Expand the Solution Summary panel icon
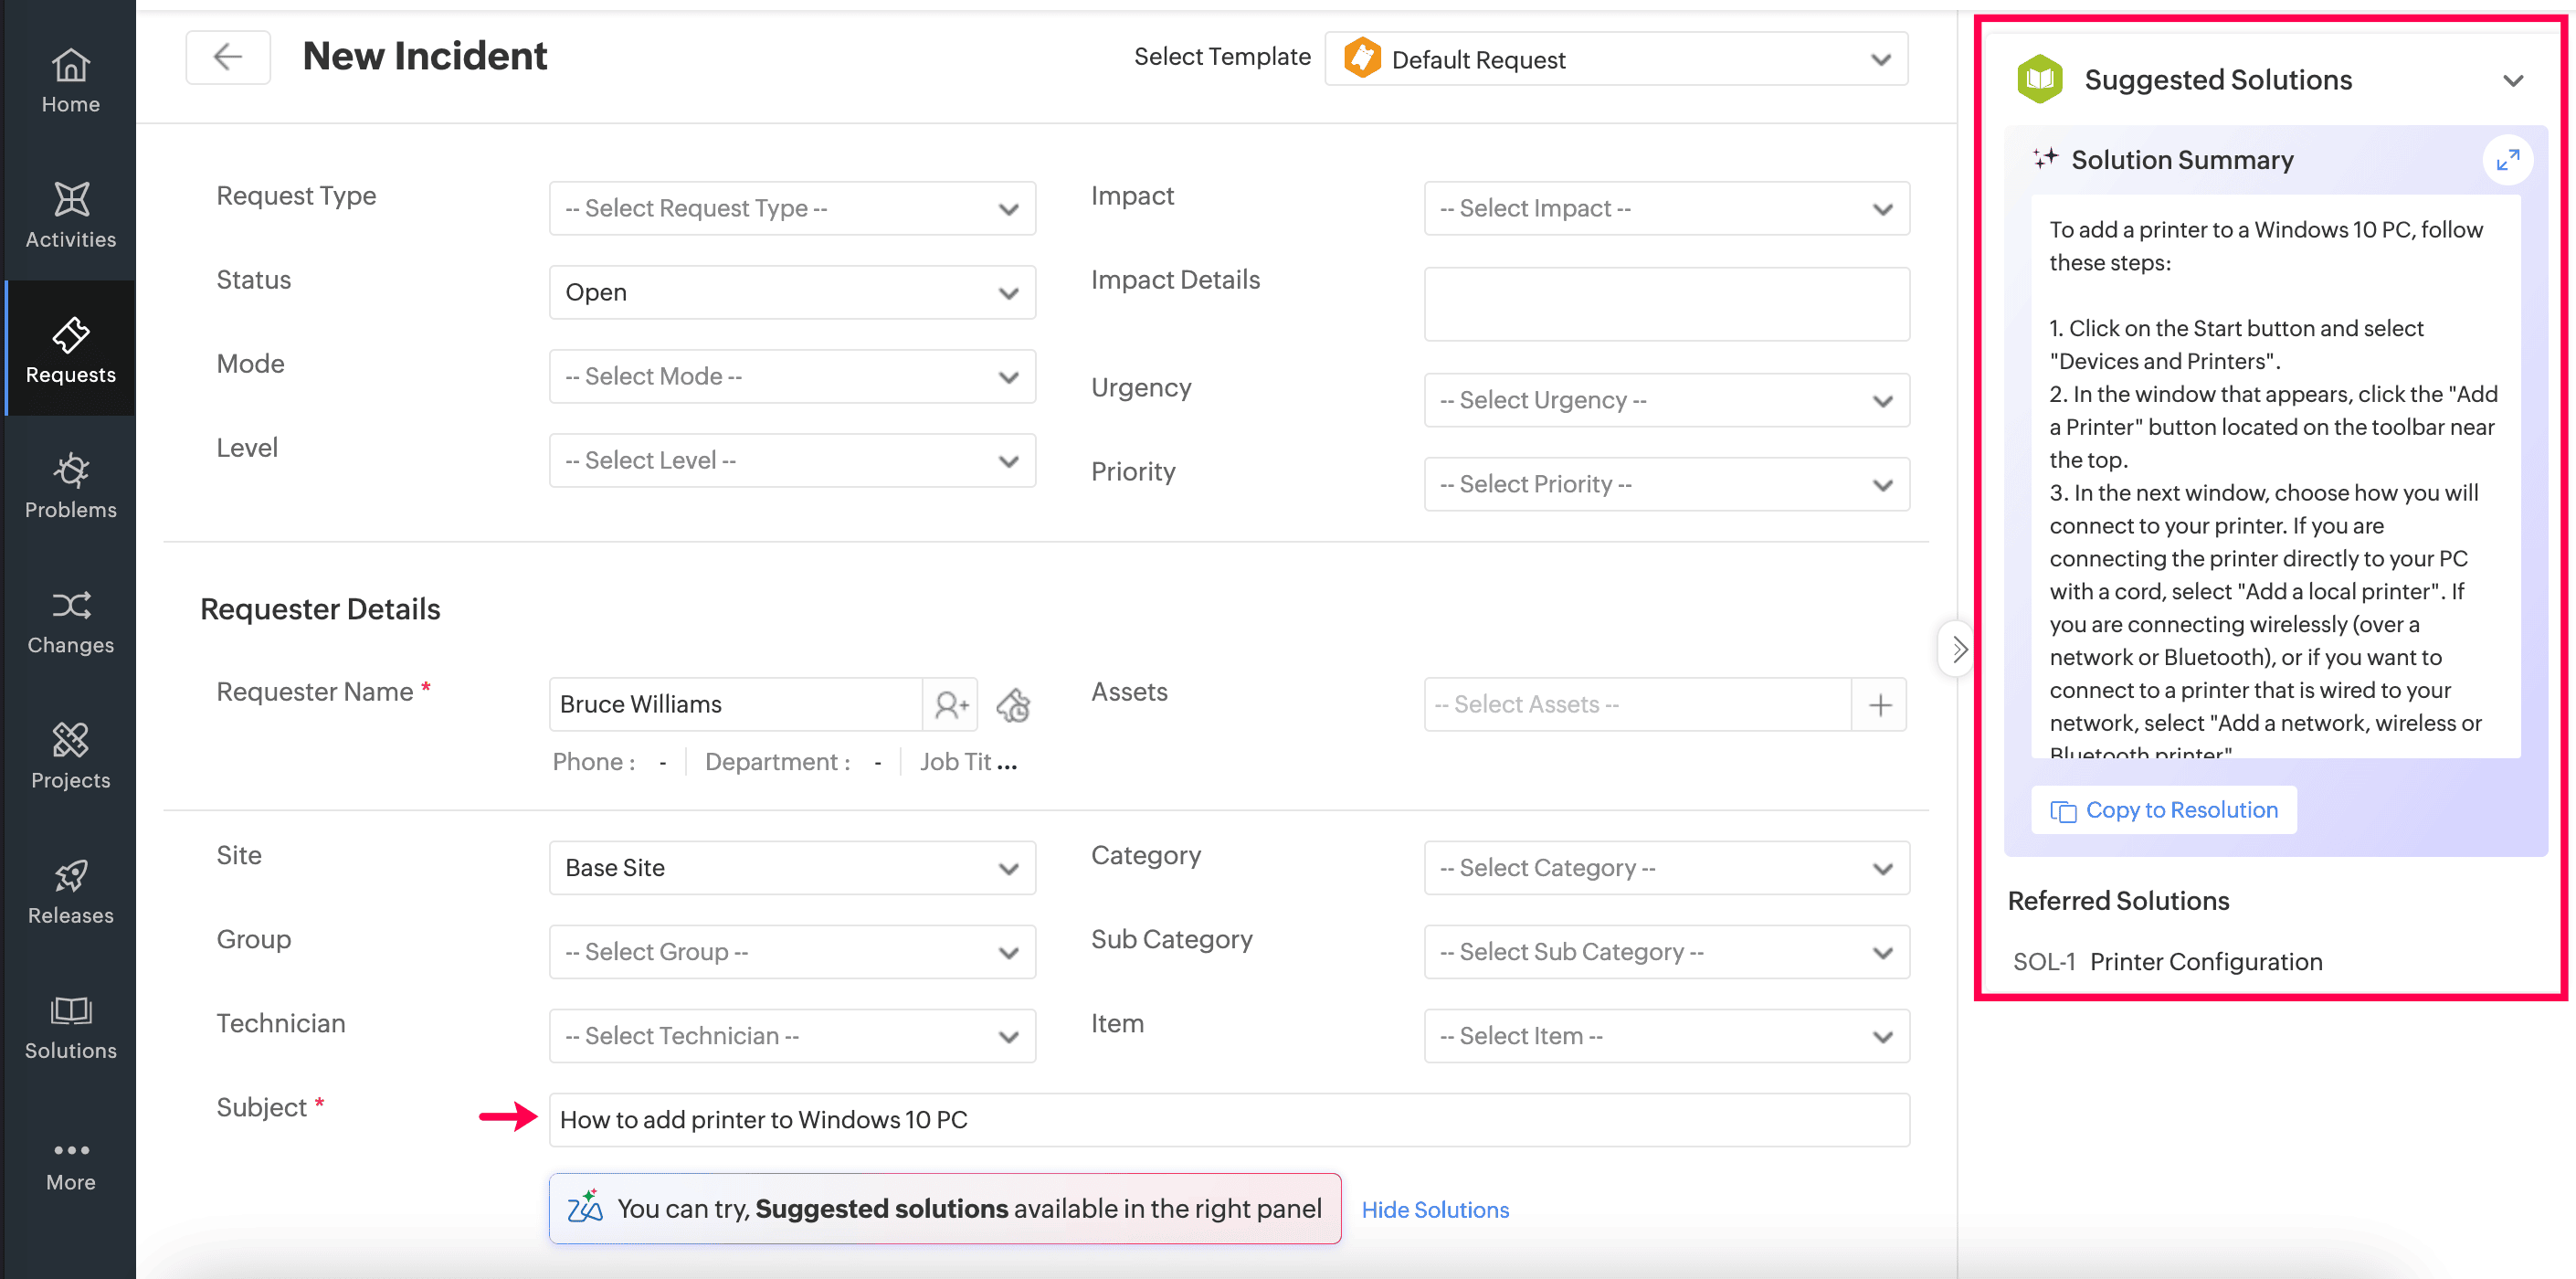The height and width of the screenshot is (1279, 2576). click(x=2507, y=160)
